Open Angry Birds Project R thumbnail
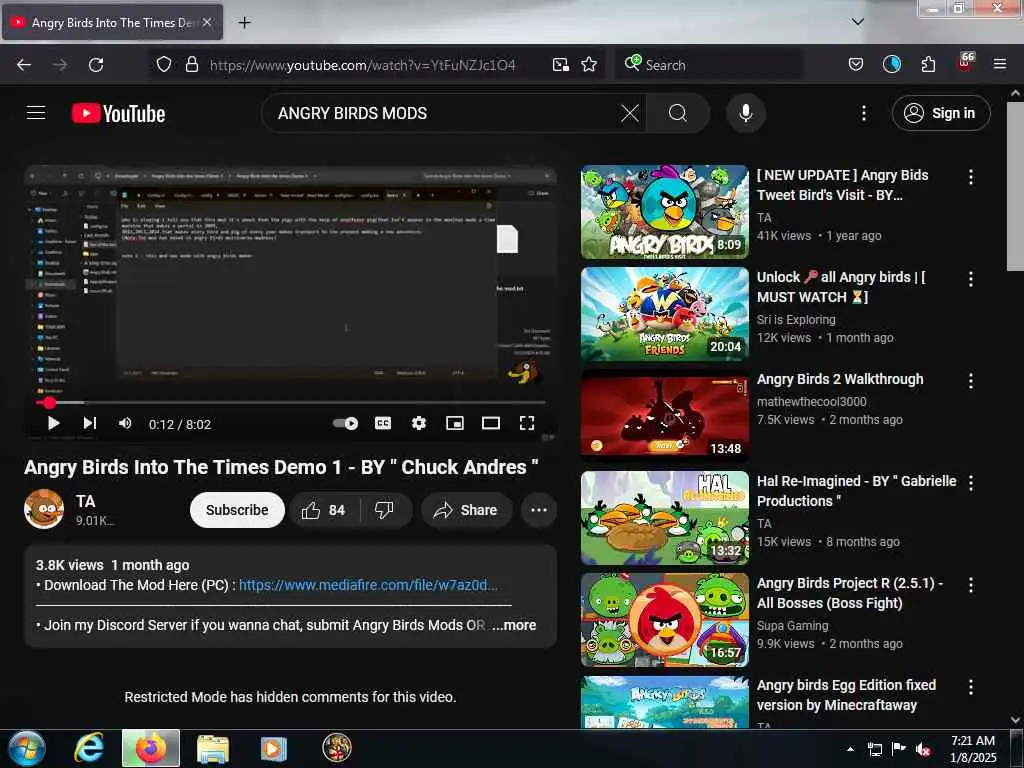Image resolution: width=1024 pixels, height=768 pixels. pyautogui.click(x=664, y=620)
